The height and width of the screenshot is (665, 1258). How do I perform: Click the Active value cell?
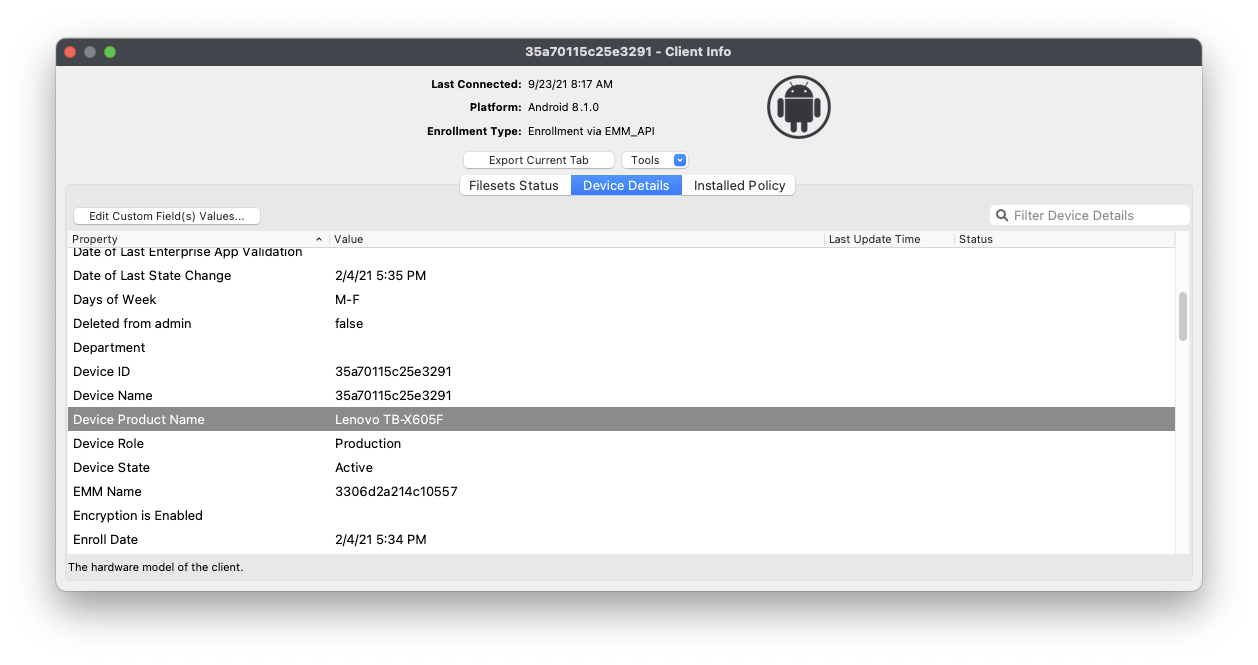[354, 468]
